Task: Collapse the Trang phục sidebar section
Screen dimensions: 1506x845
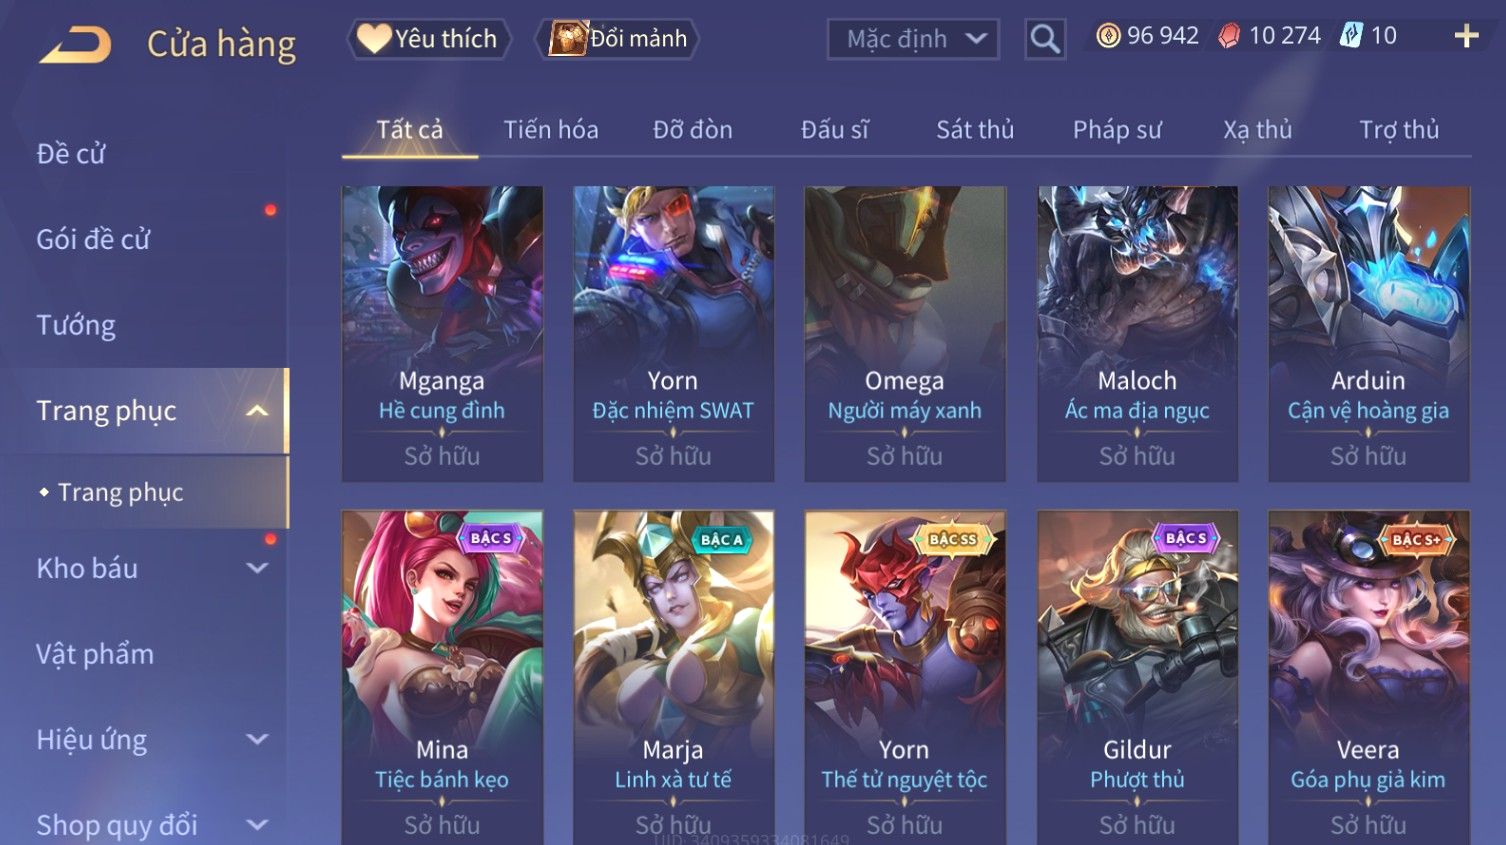Action: click(x=257, y=411)
